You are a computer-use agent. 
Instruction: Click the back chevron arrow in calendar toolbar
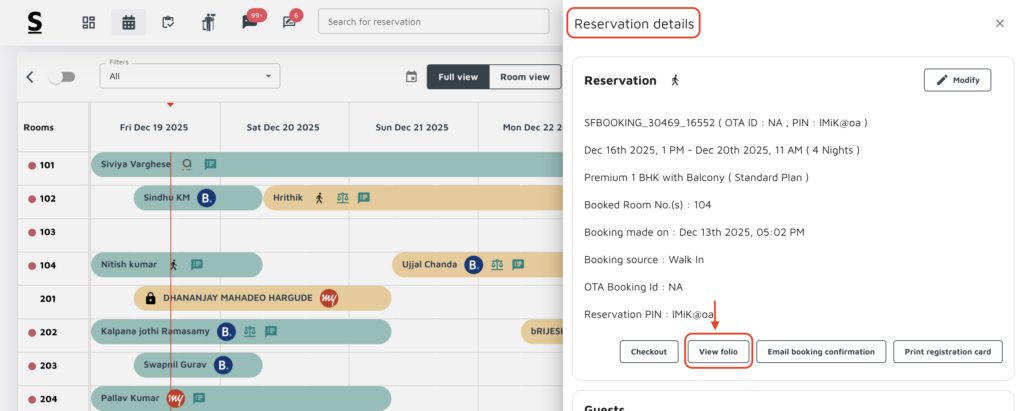tap(30, 77)
